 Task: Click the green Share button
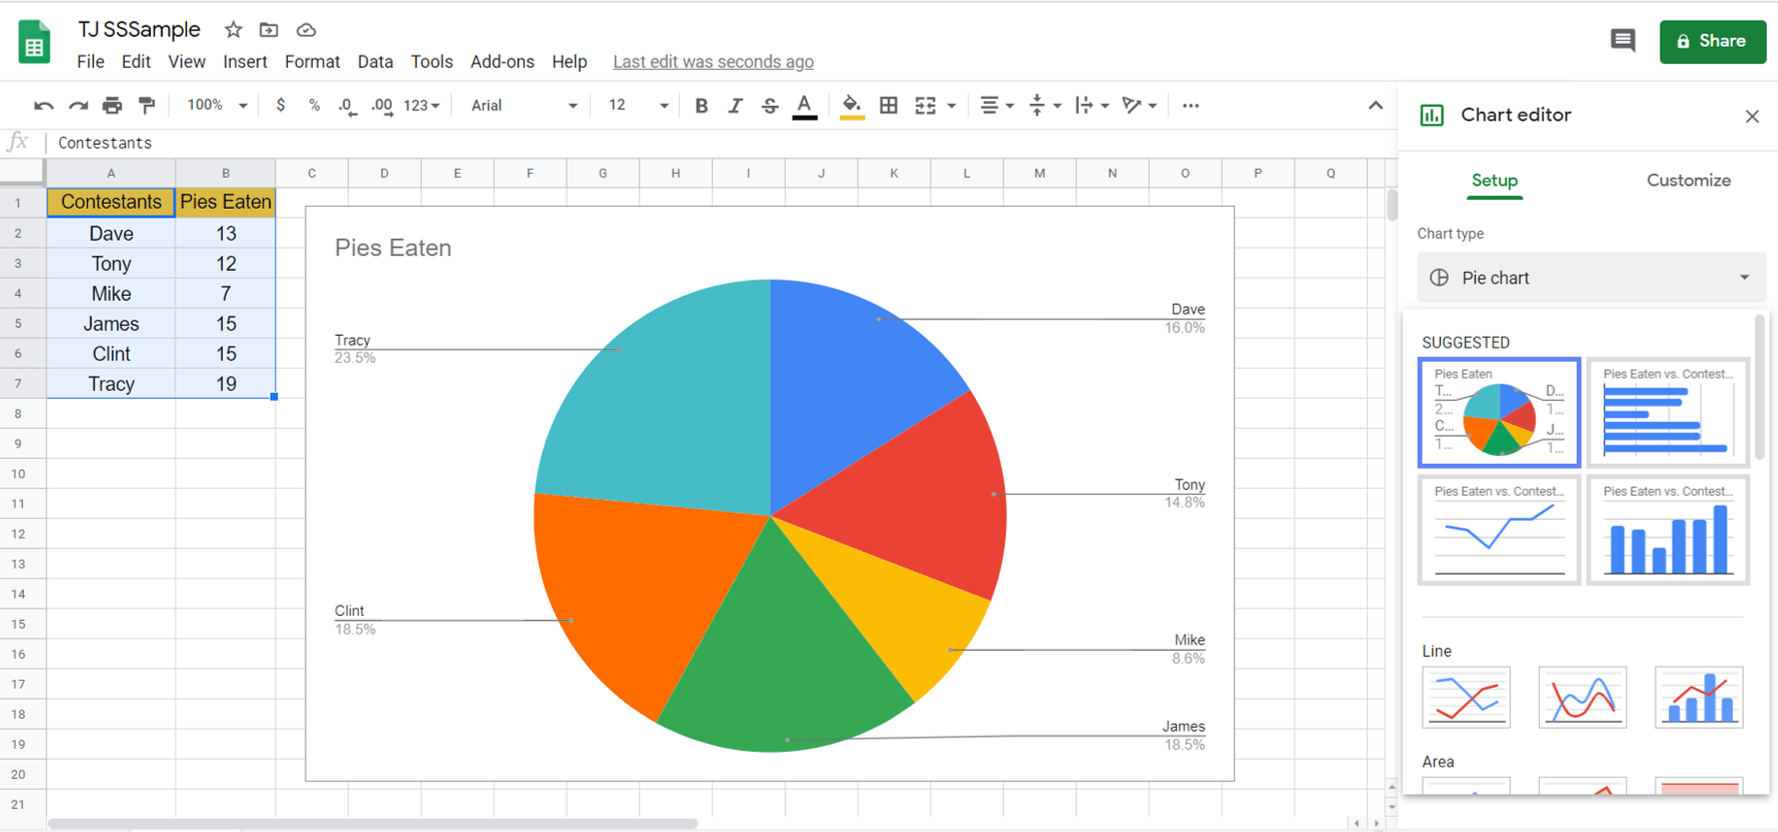click(1712, 41)
